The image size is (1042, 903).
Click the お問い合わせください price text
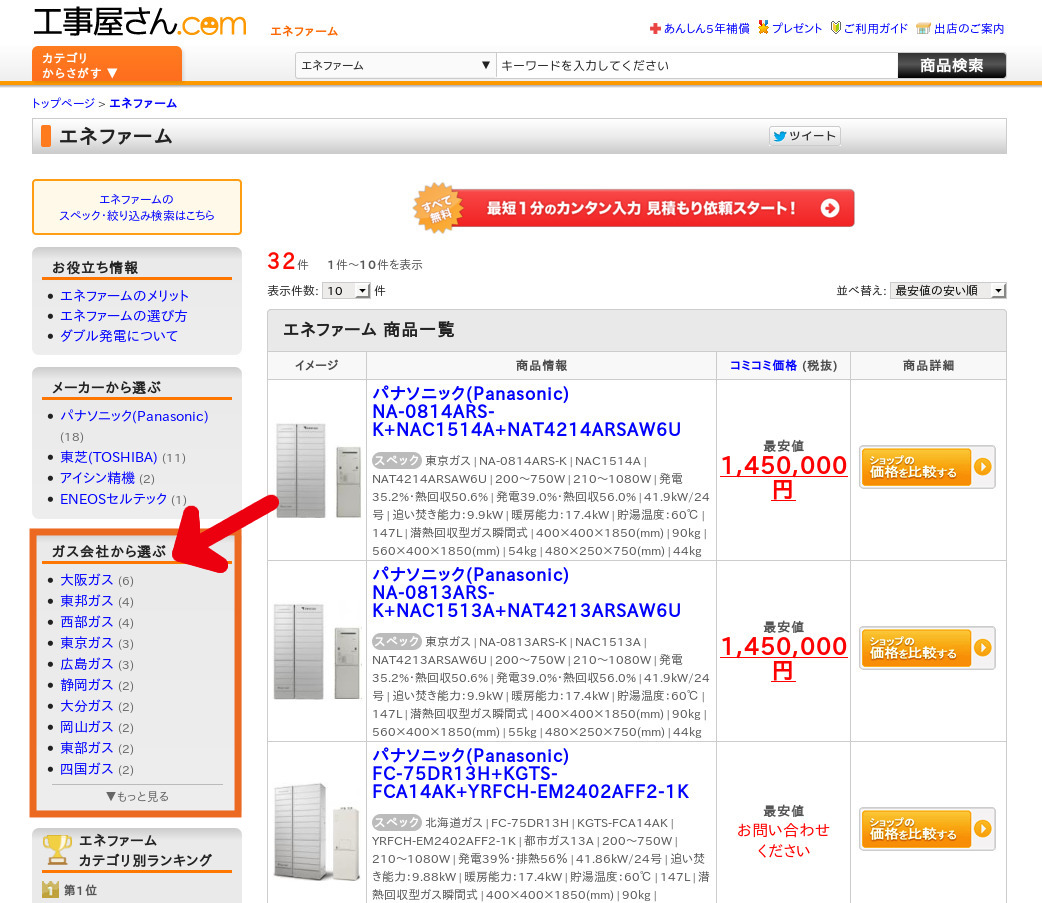click(783, 840)
